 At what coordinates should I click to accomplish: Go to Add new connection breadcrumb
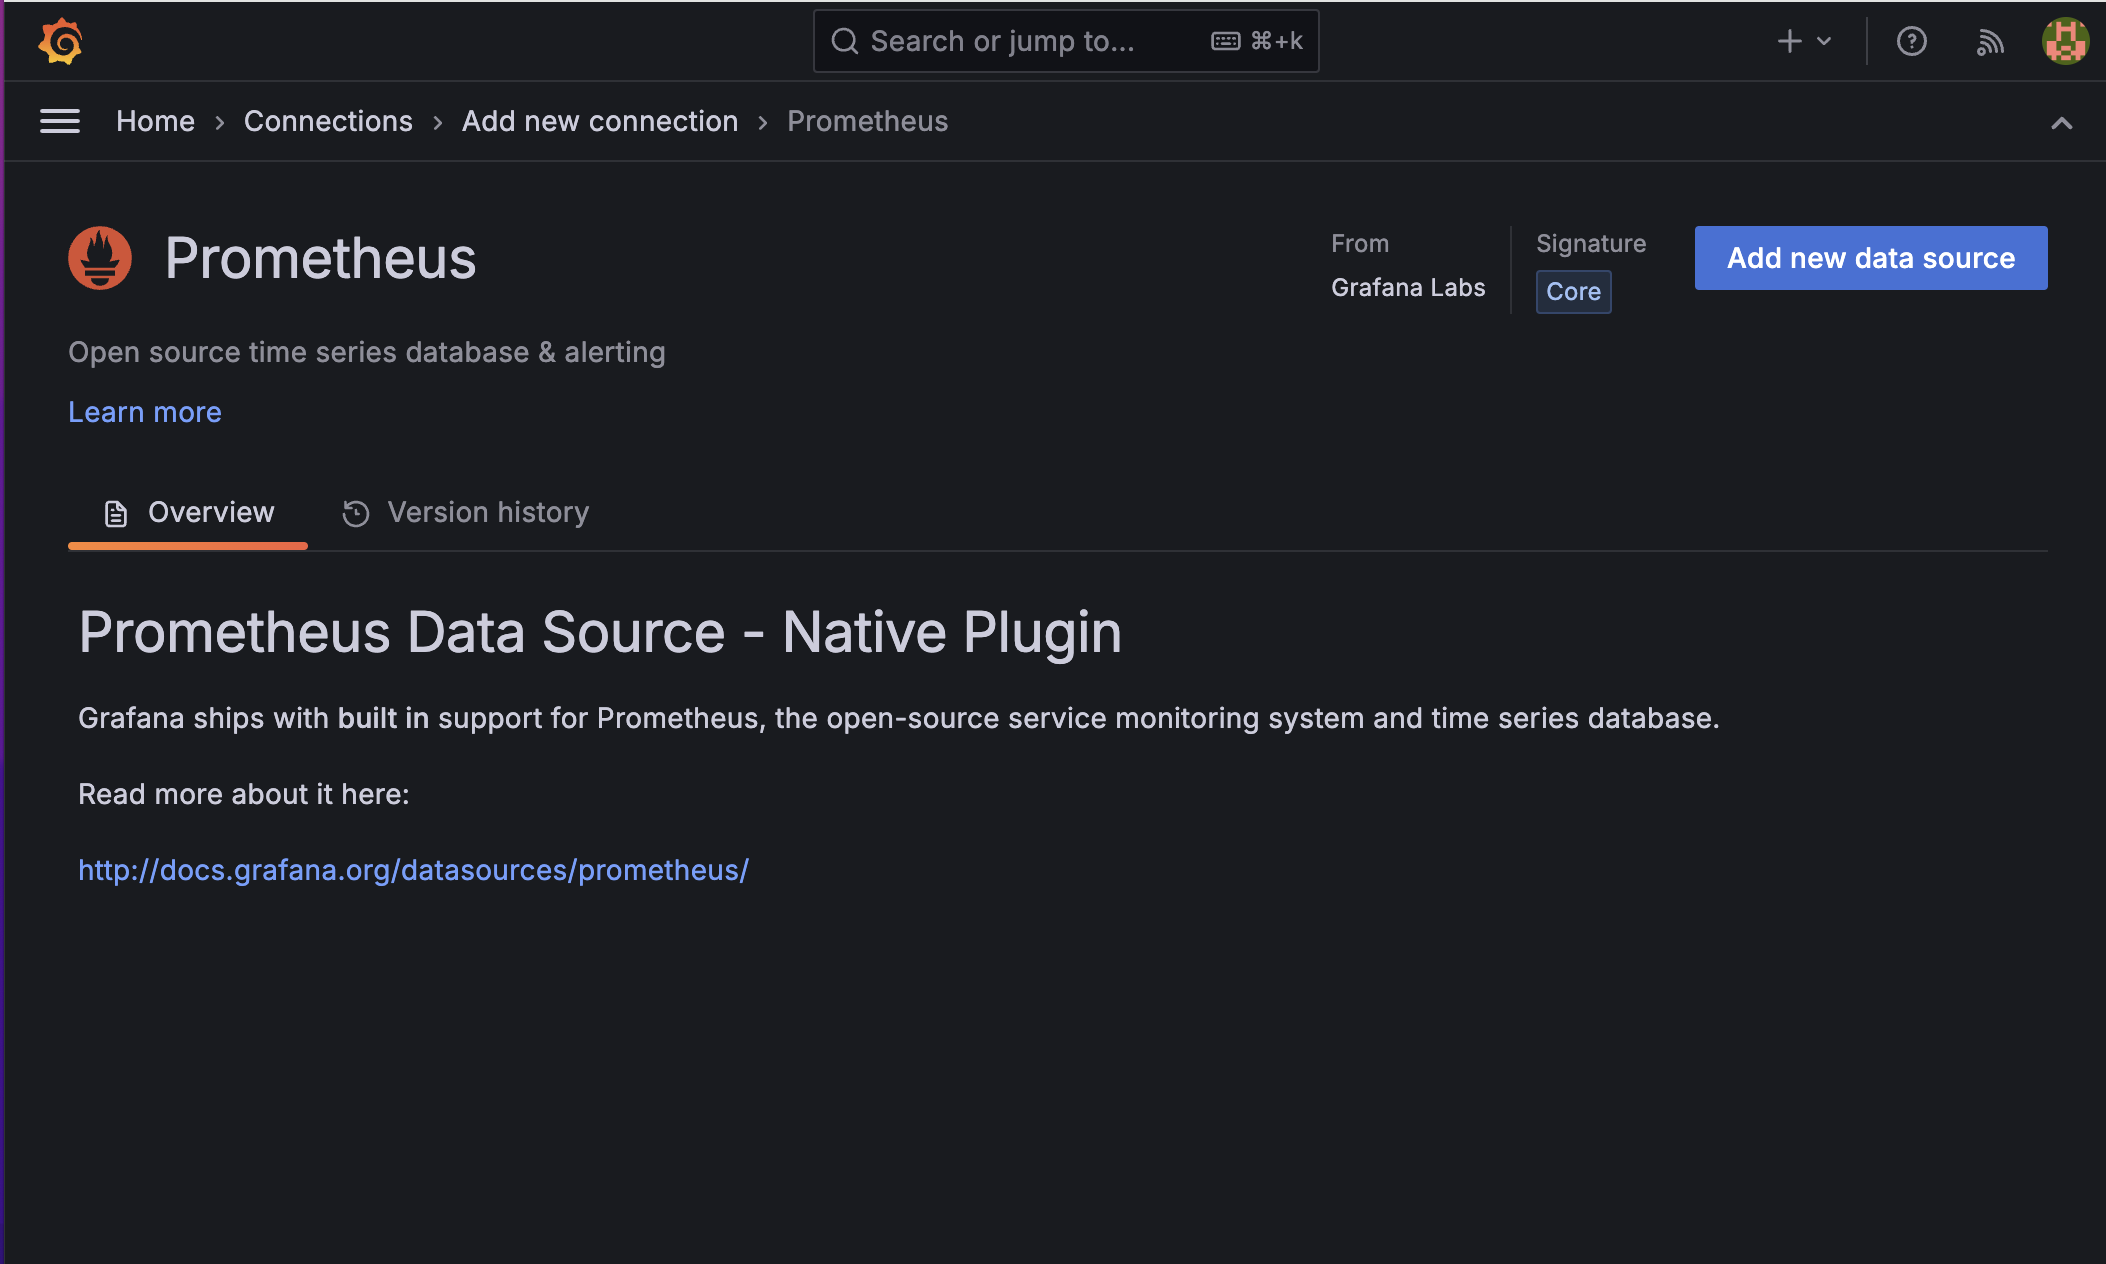click(x=600, y=121)
